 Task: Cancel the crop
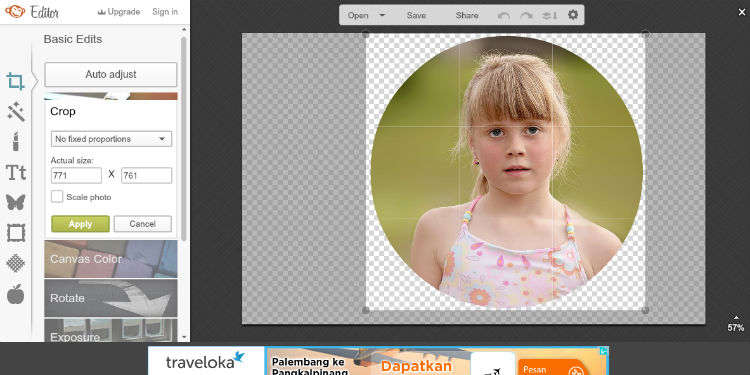click(143, 224)
